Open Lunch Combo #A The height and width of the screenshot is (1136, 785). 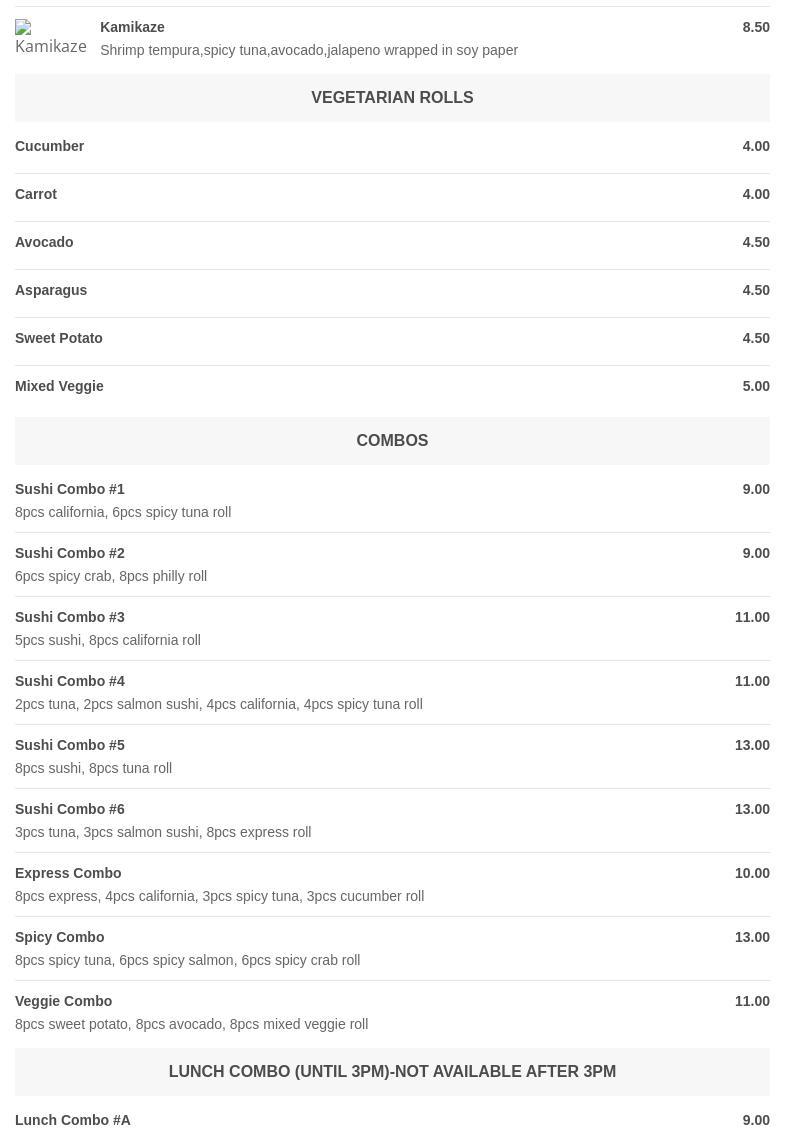click(x=73, y=1120)
